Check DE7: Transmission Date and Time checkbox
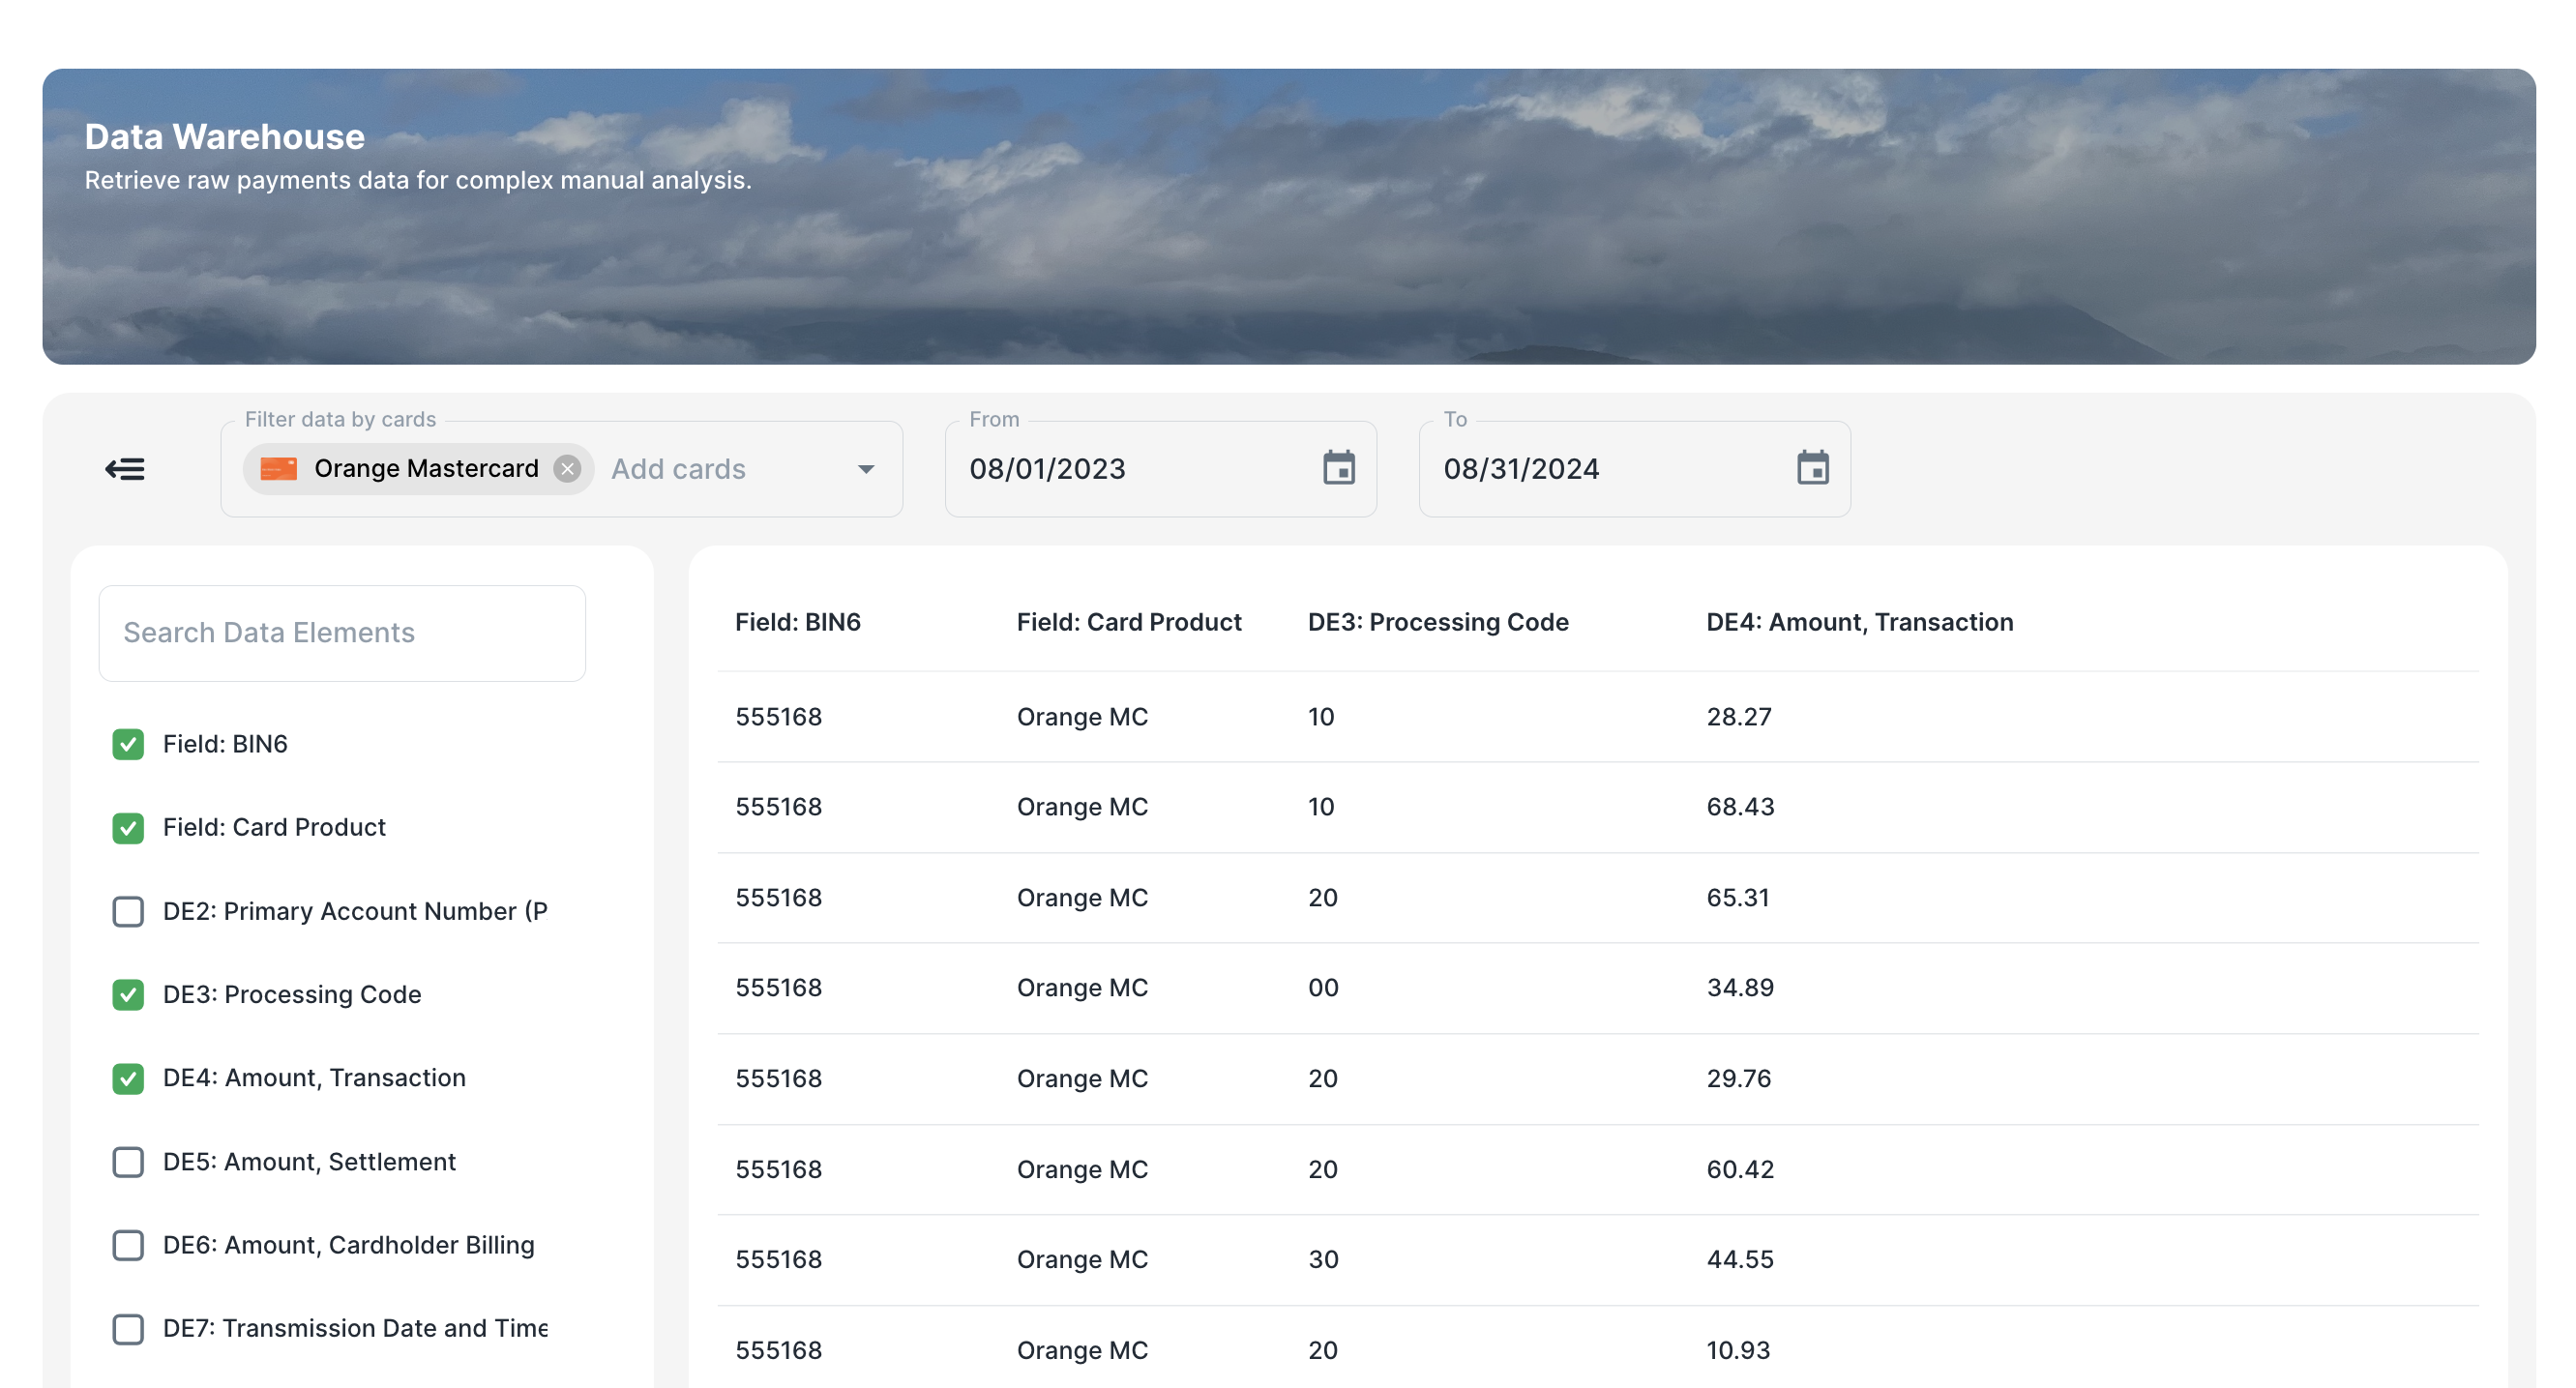 pos(128,1329)
